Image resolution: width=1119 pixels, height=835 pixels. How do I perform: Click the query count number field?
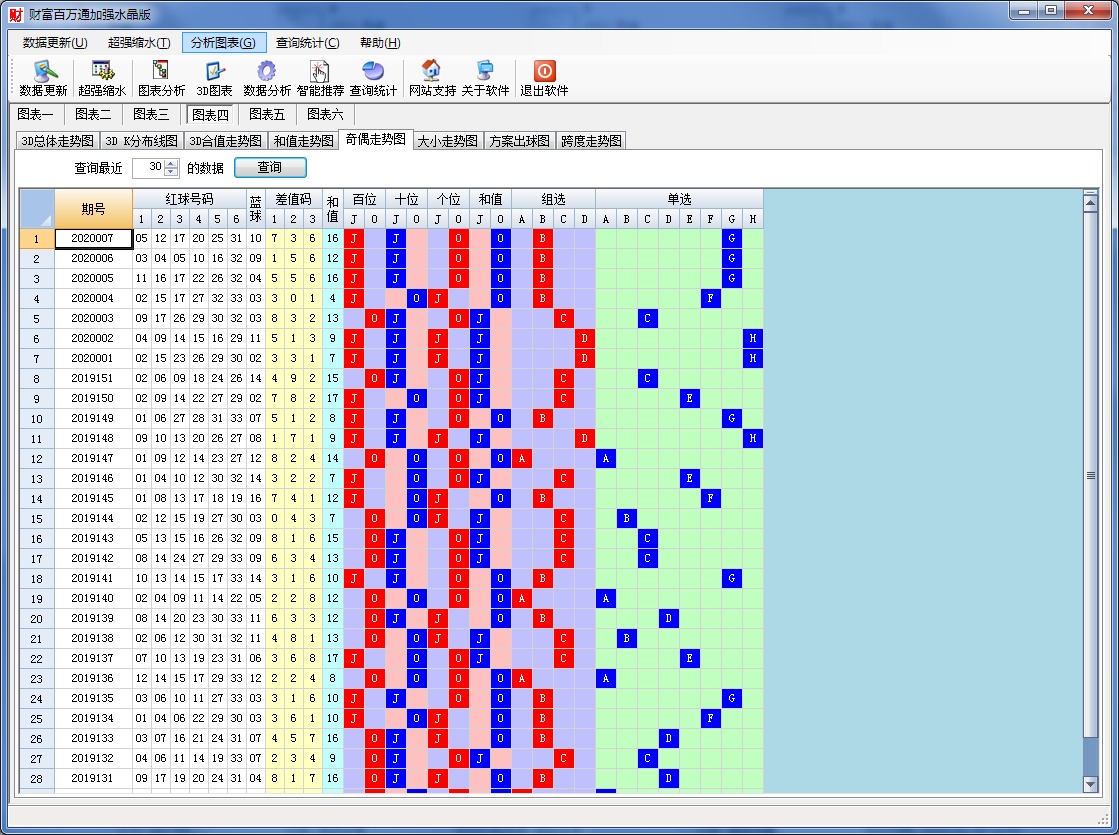(x=148, y=168)
